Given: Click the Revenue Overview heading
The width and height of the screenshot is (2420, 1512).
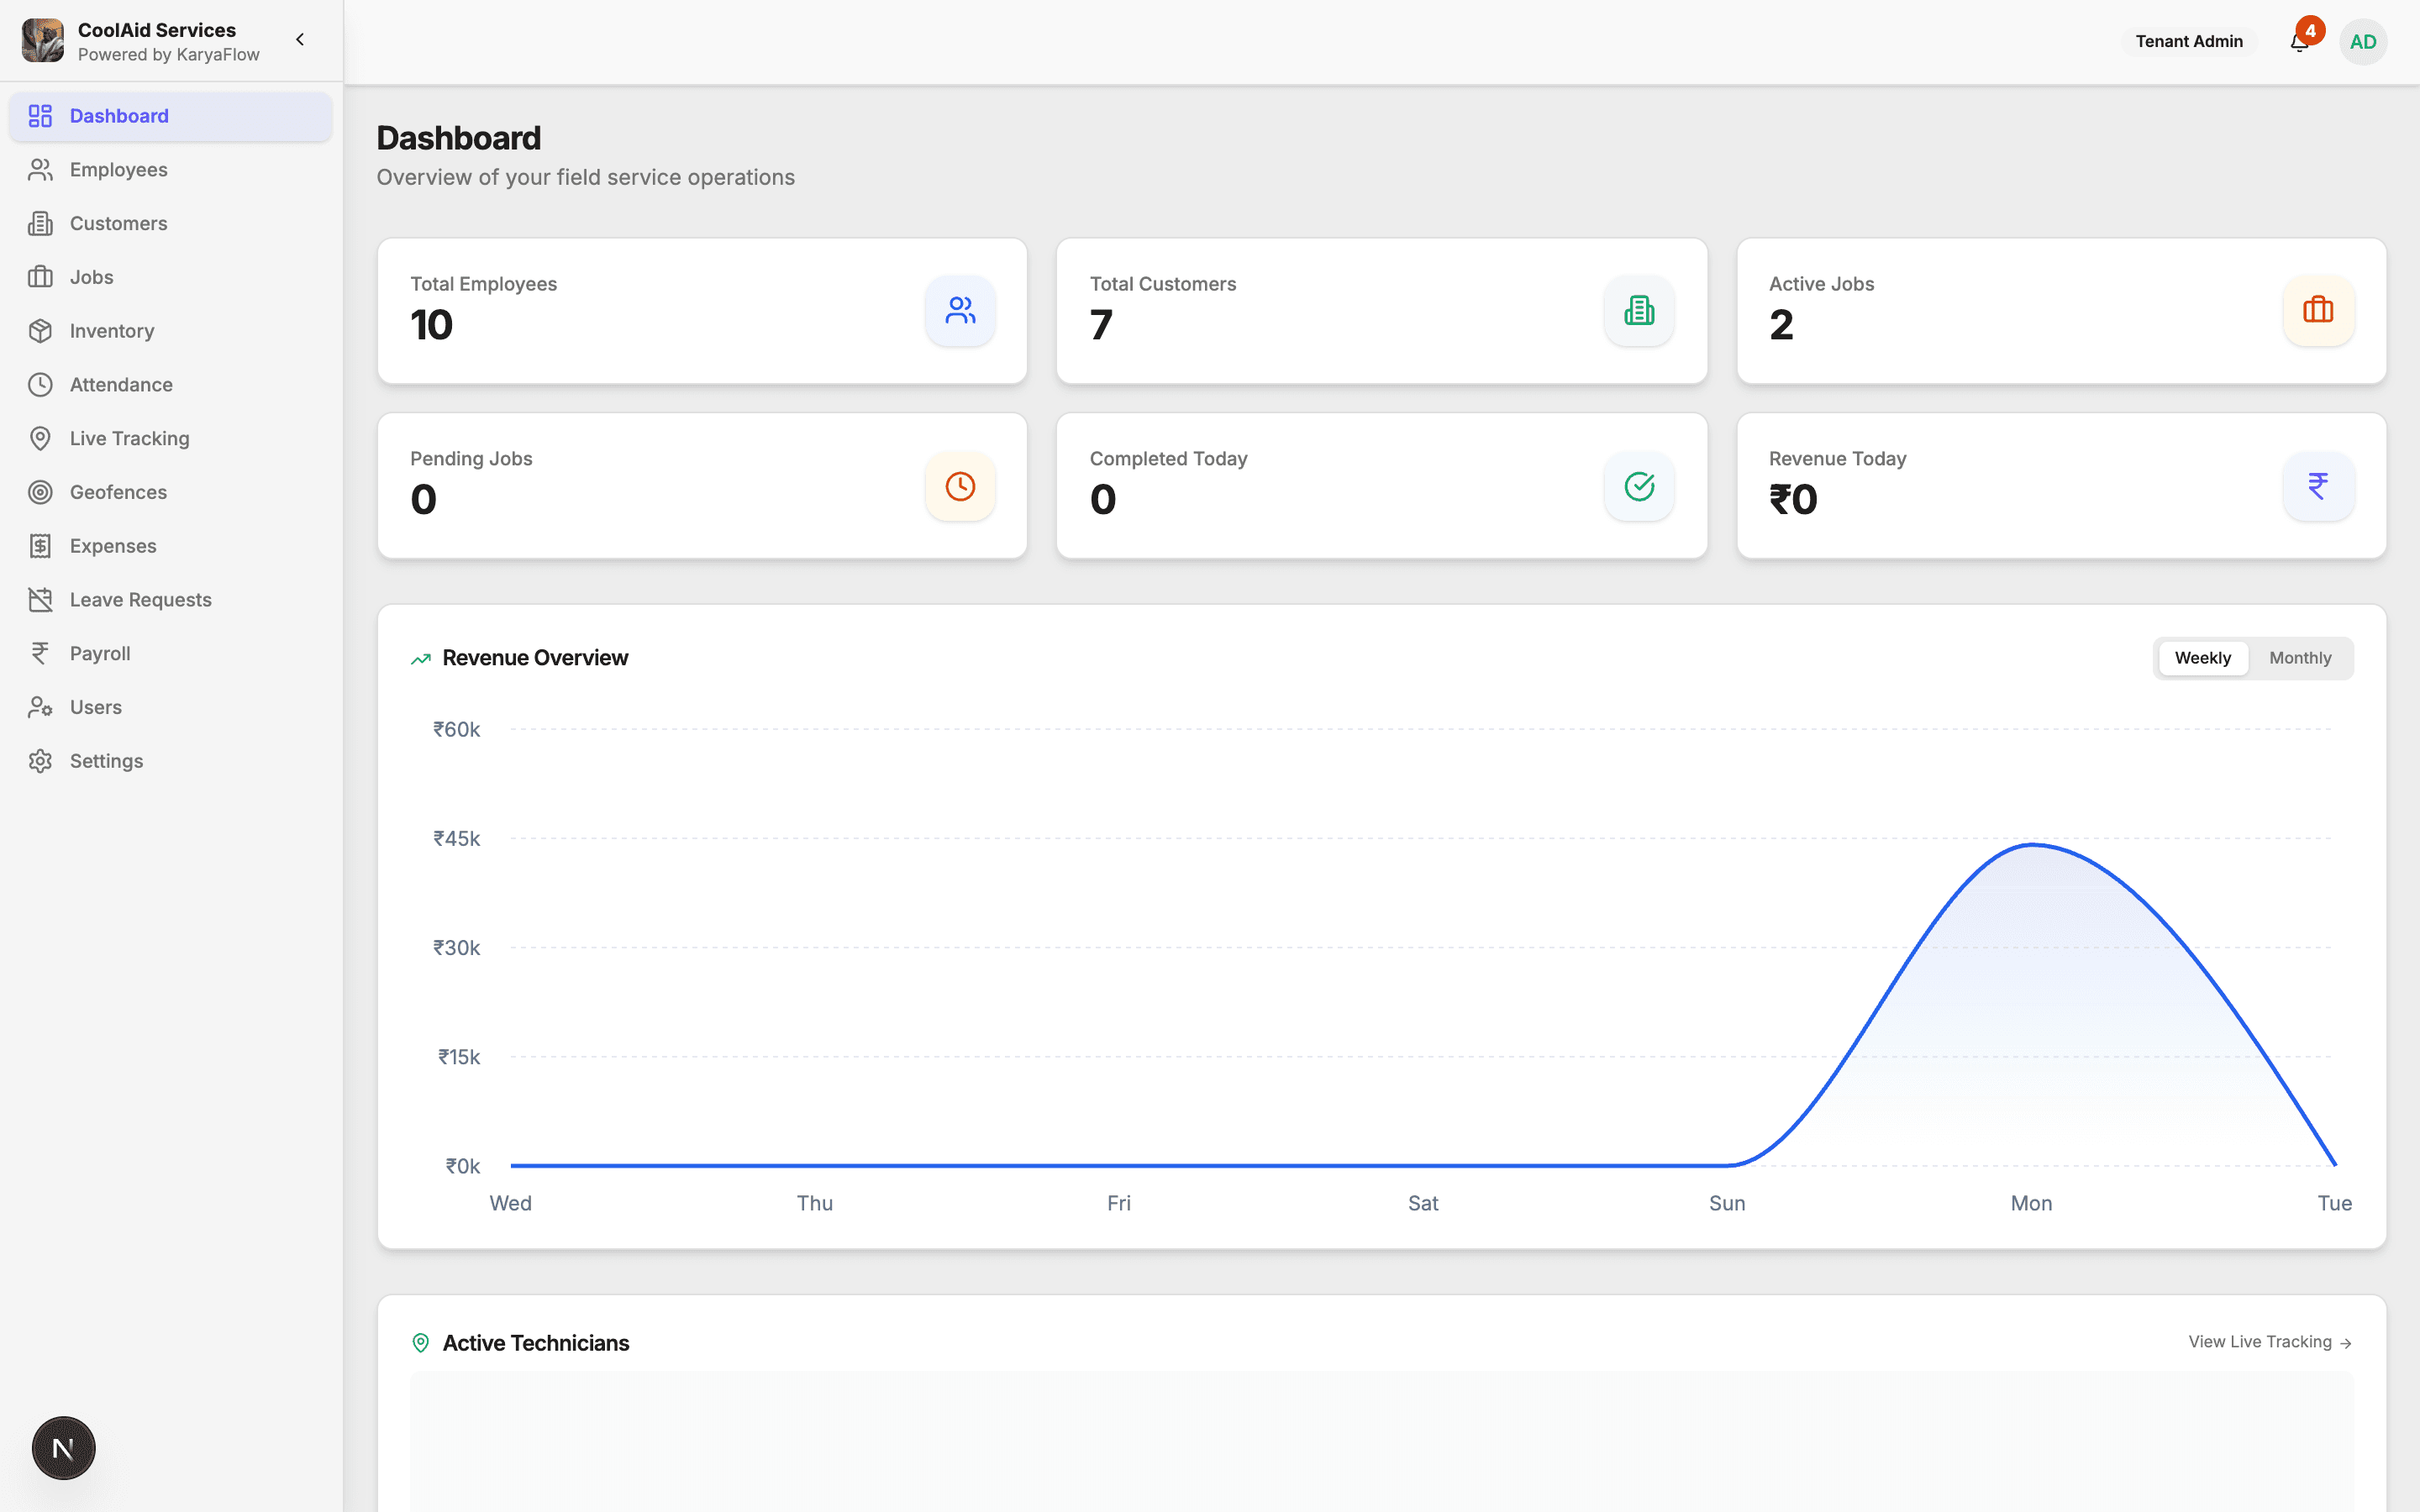Looking at the screenshot, I should tap(535, 658).
